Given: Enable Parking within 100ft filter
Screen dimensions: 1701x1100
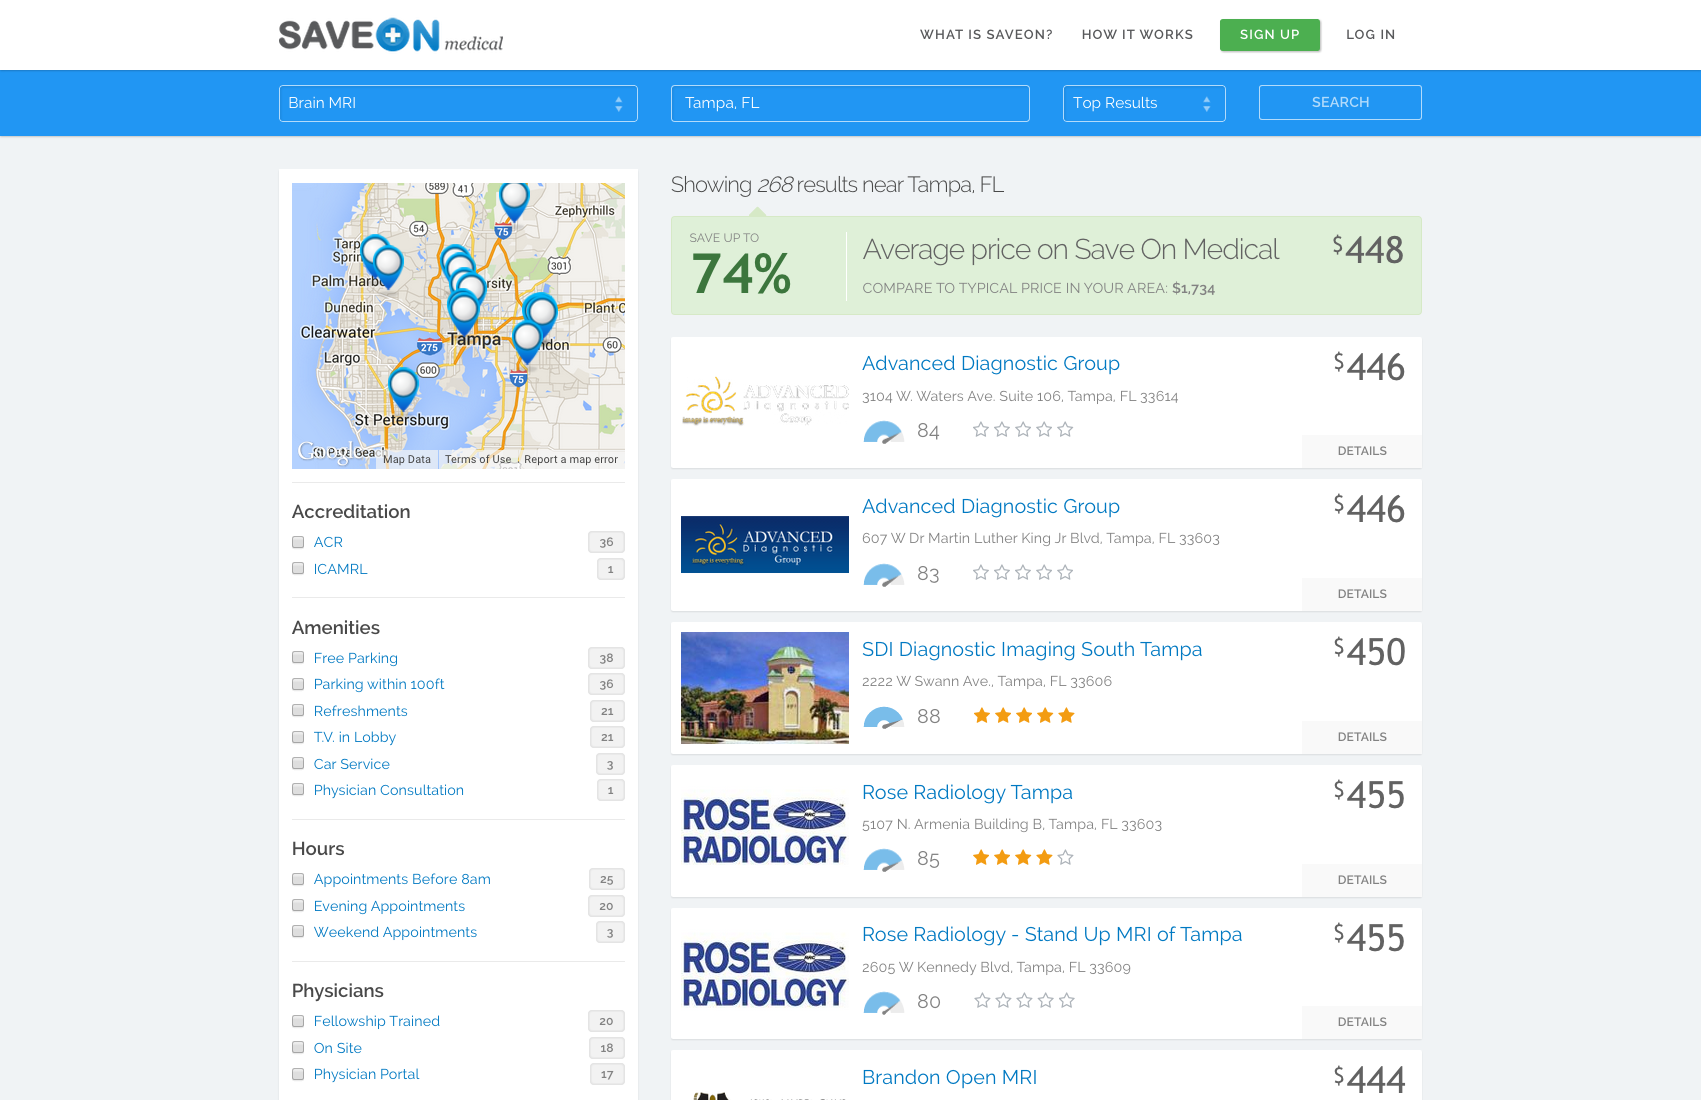Looking at the screenshot, I should click(x=298, y=684).
